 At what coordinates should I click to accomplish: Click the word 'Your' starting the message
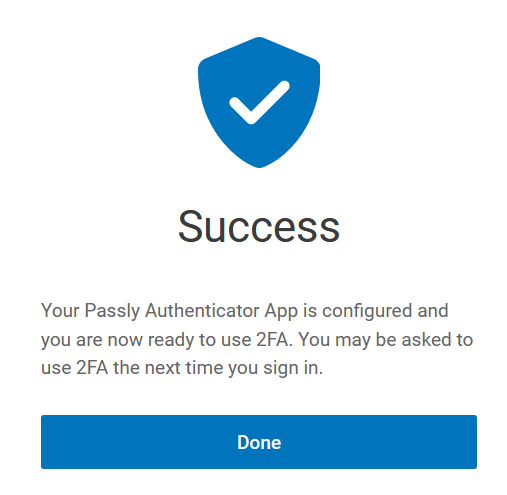[x=60, y=311]
